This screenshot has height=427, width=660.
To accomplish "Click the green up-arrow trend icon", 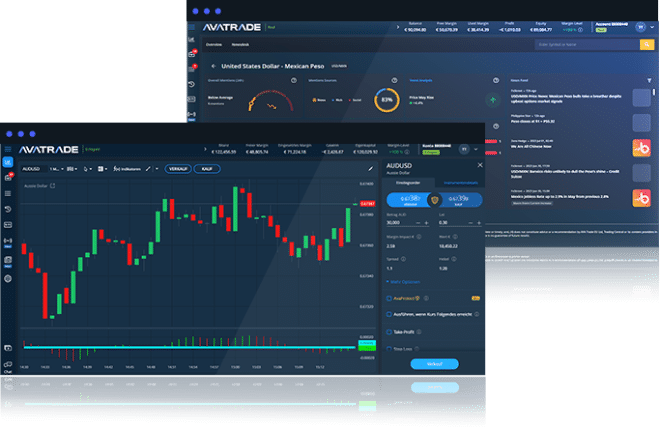I will [x=492, y=100].
